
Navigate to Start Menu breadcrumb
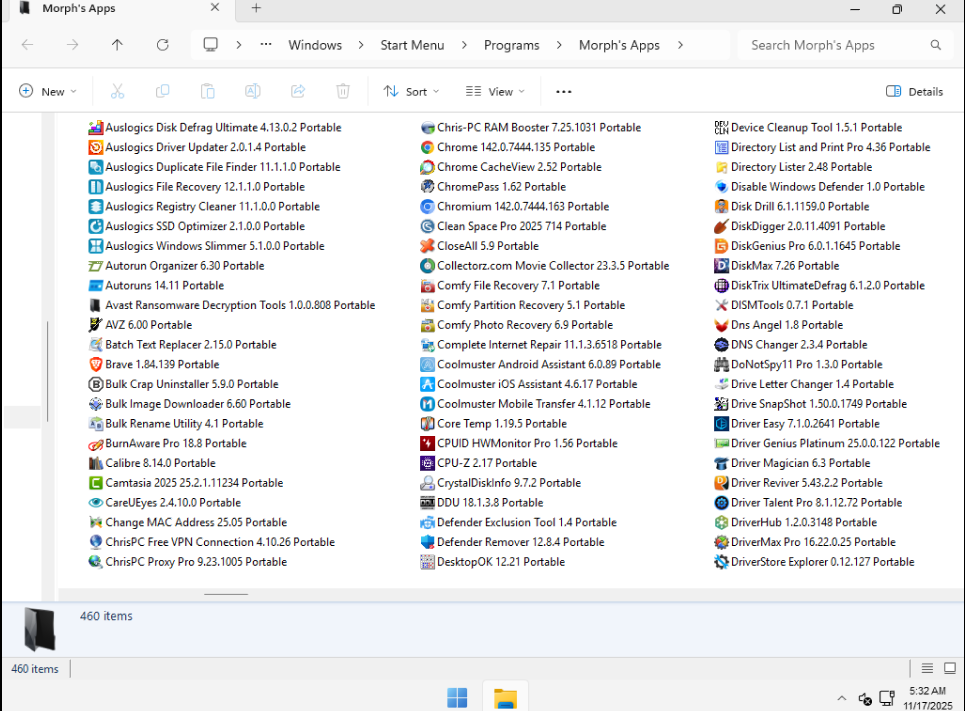[412, 45]
